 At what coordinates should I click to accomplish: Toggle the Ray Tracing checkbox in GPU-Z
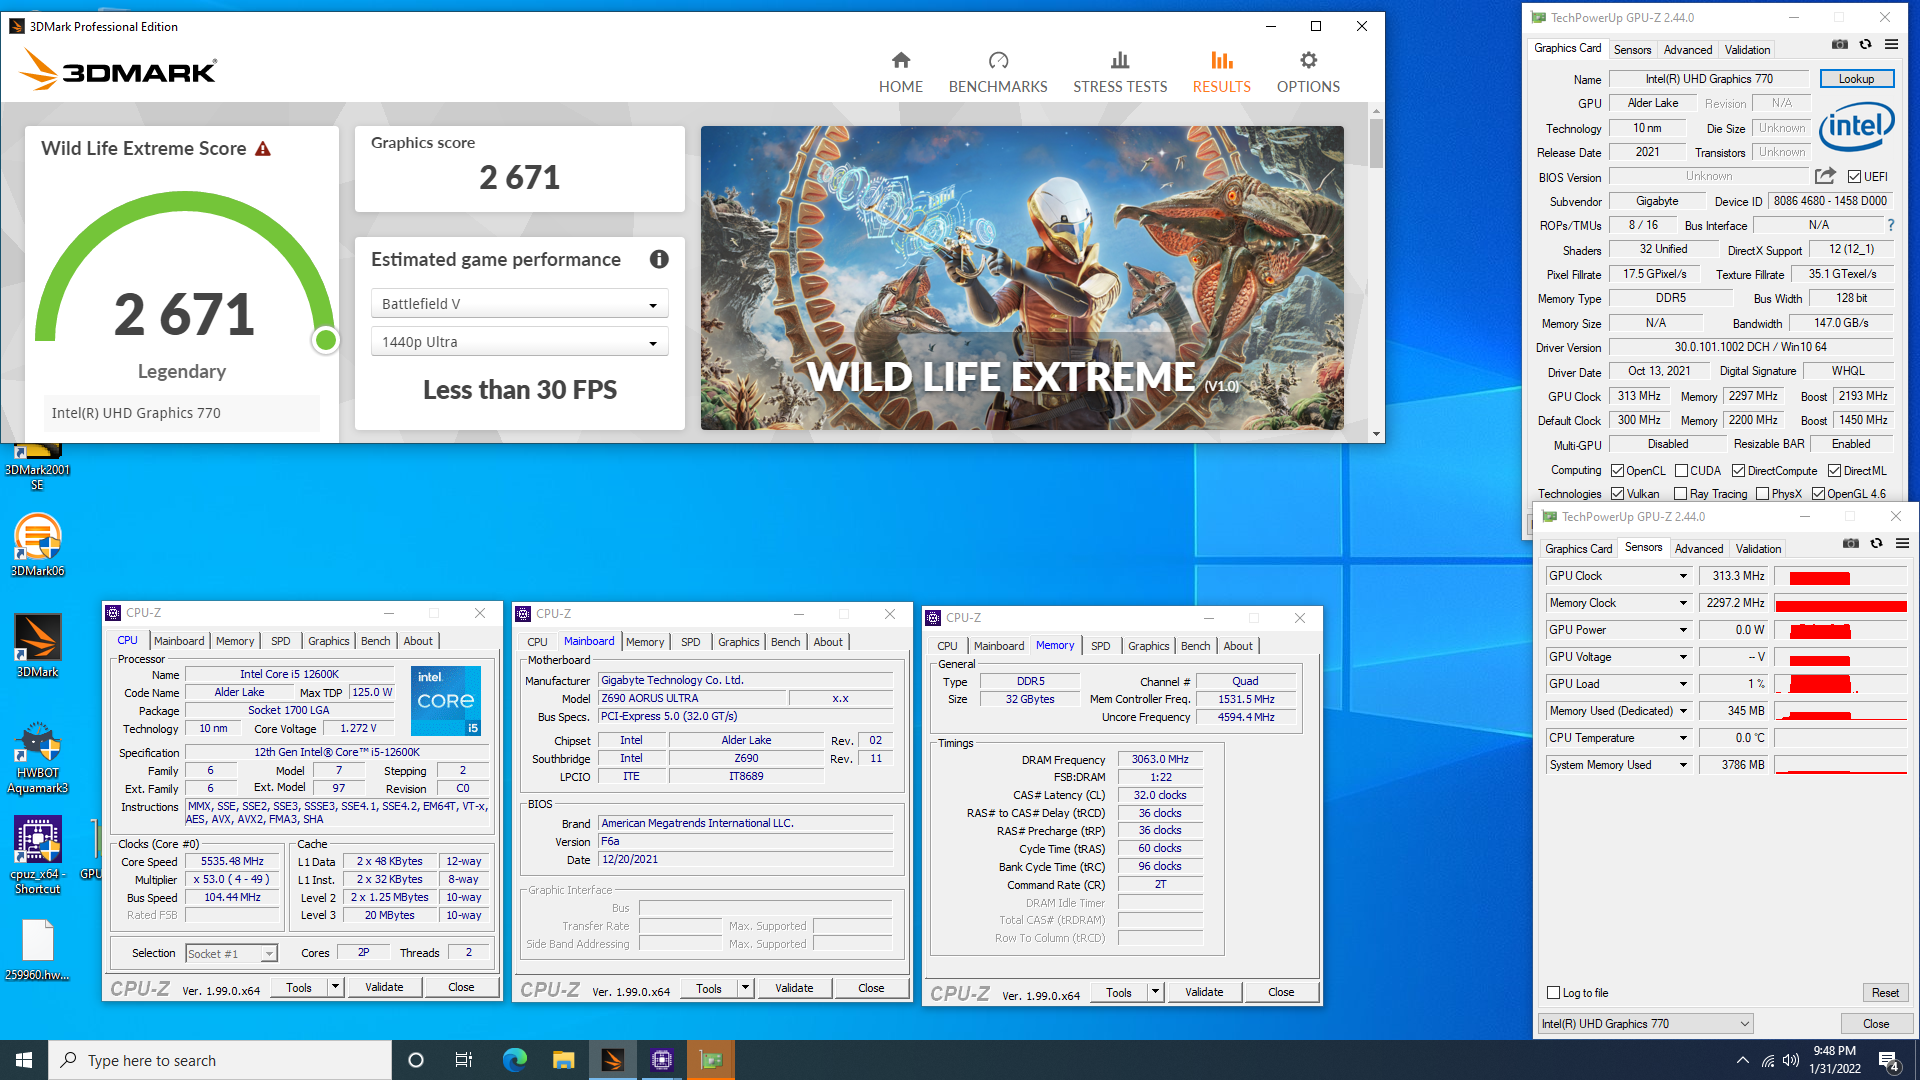pyautogui.click(x=1680, y=494)
